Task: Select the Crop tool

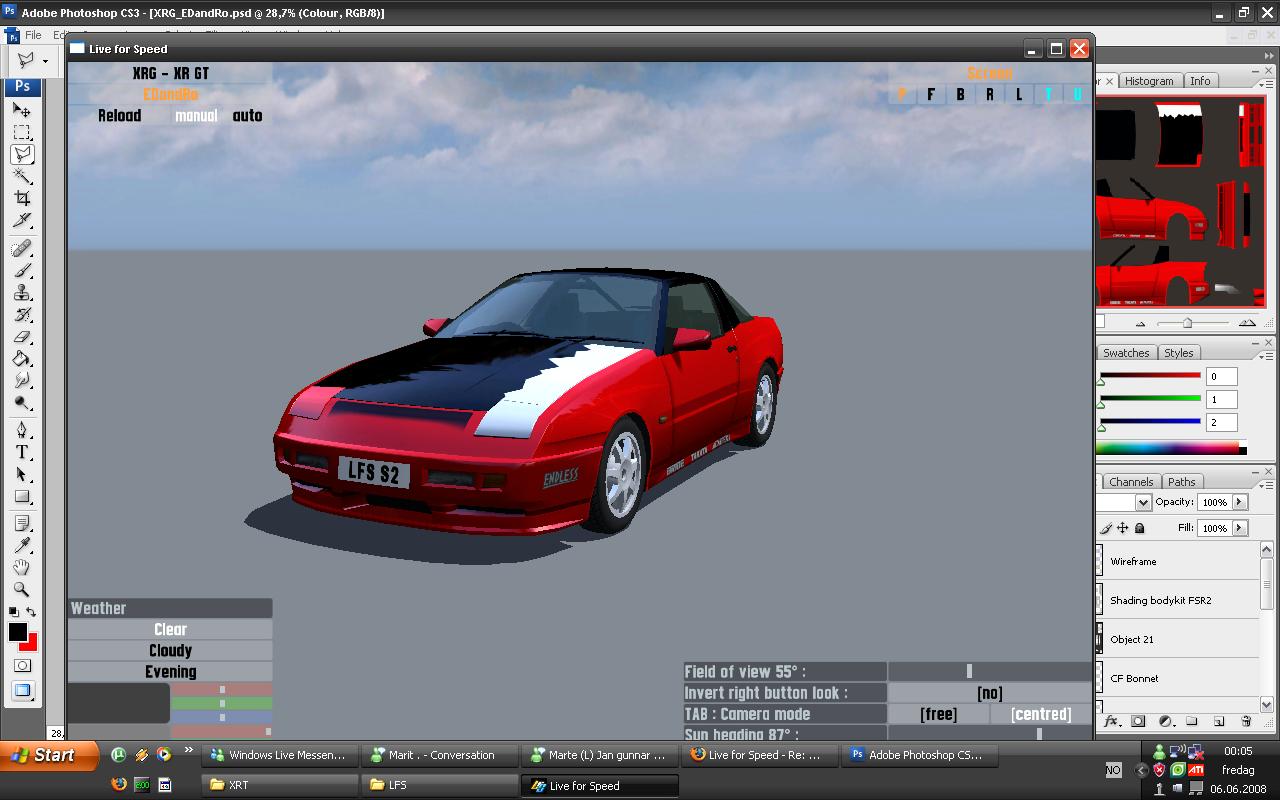Action: [x=22, y=198]
